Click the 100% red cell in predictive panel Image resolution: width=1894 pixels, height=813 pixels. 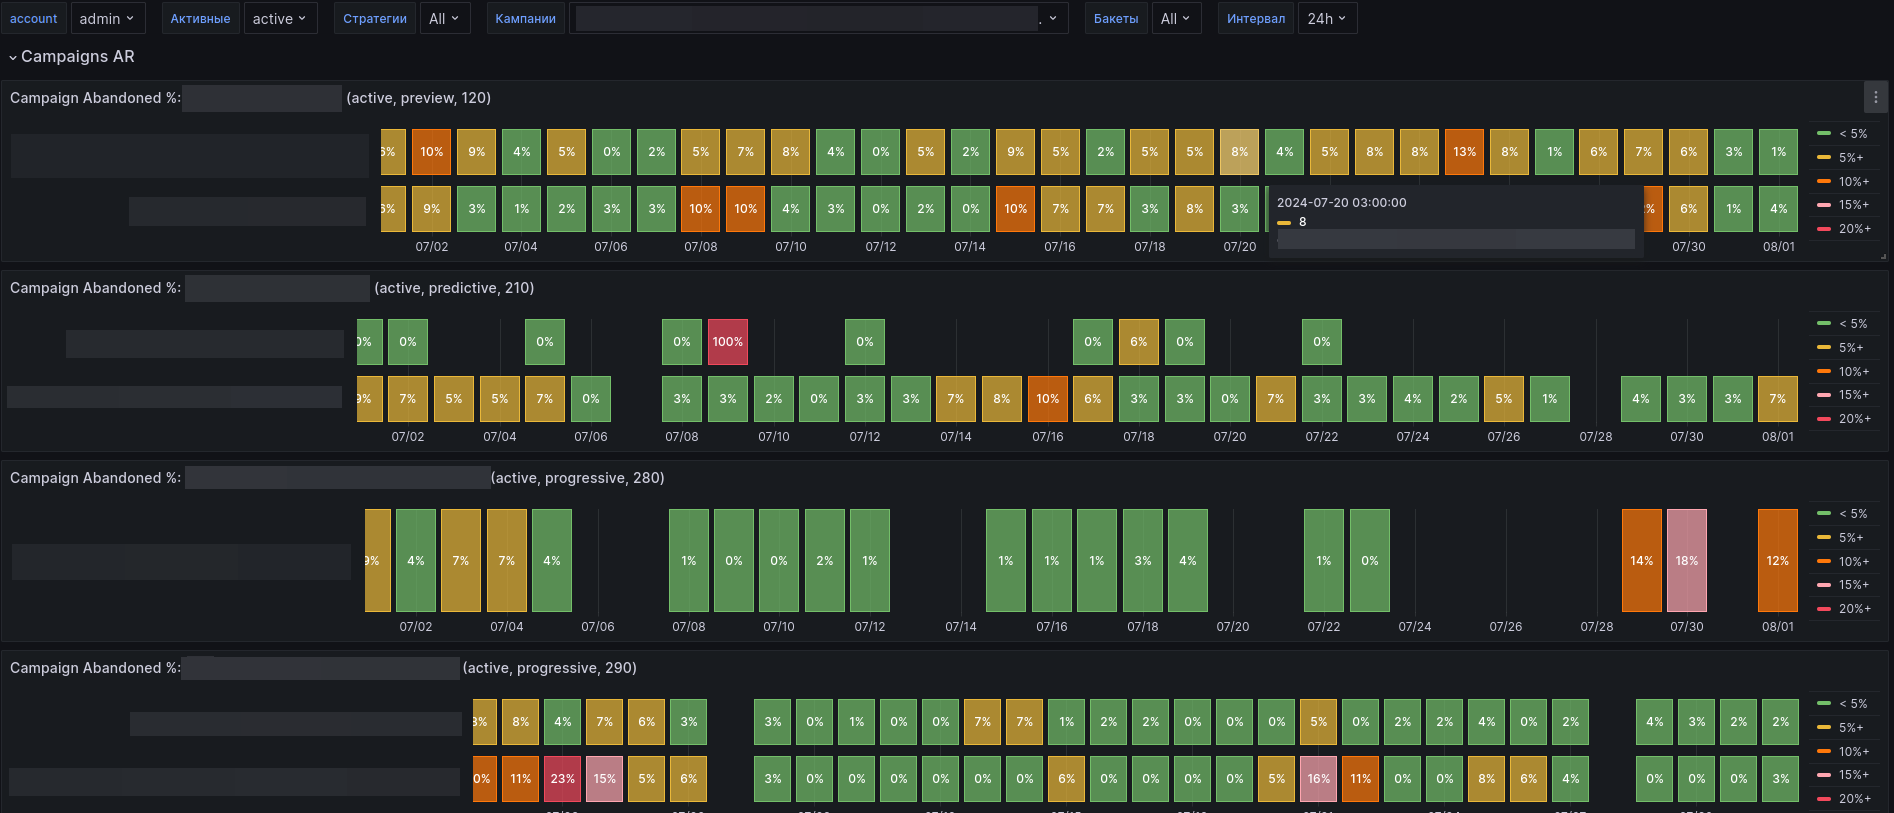pos(728,342)
